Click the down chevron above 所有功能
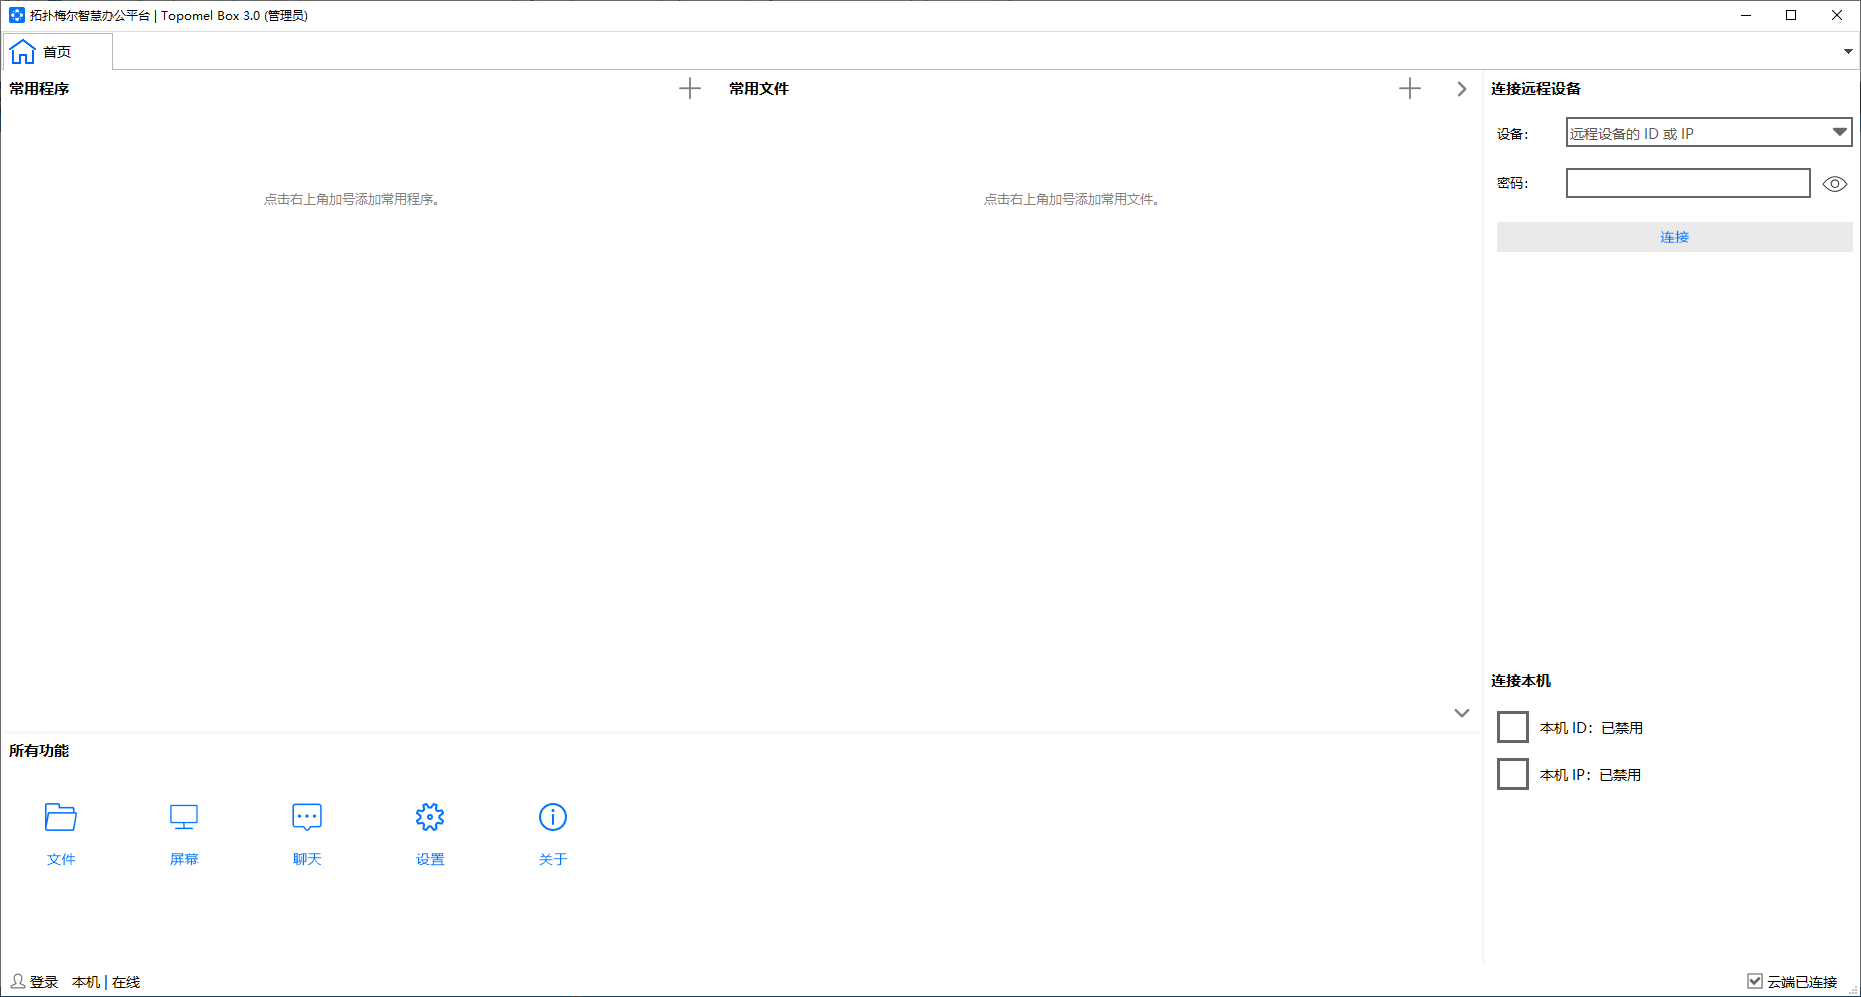 pos(1462,713)
